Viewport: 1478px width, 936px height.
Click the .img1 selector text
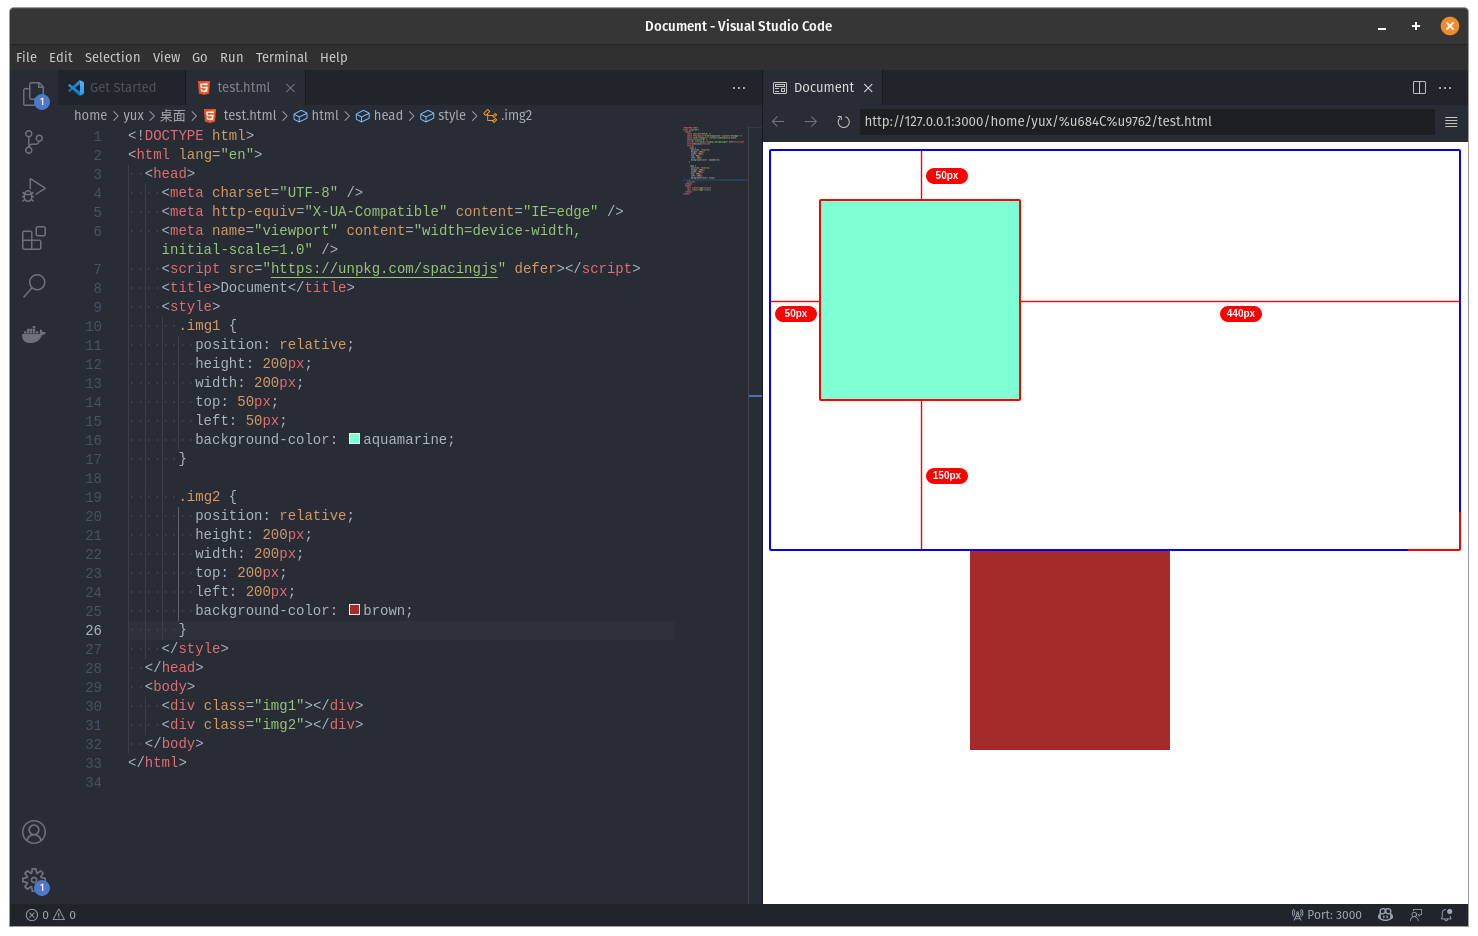[x=200, y=326]
